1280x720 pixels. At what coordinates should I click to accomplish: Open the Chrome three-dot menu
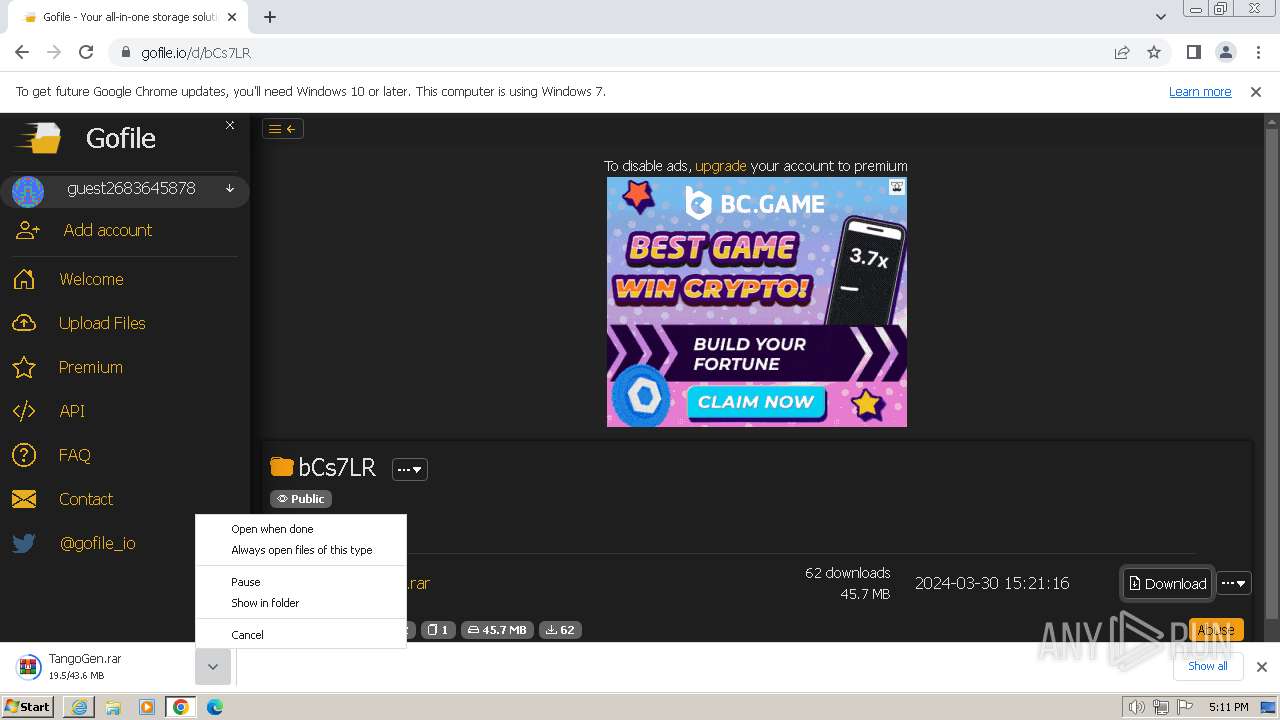click(1257, 52)
